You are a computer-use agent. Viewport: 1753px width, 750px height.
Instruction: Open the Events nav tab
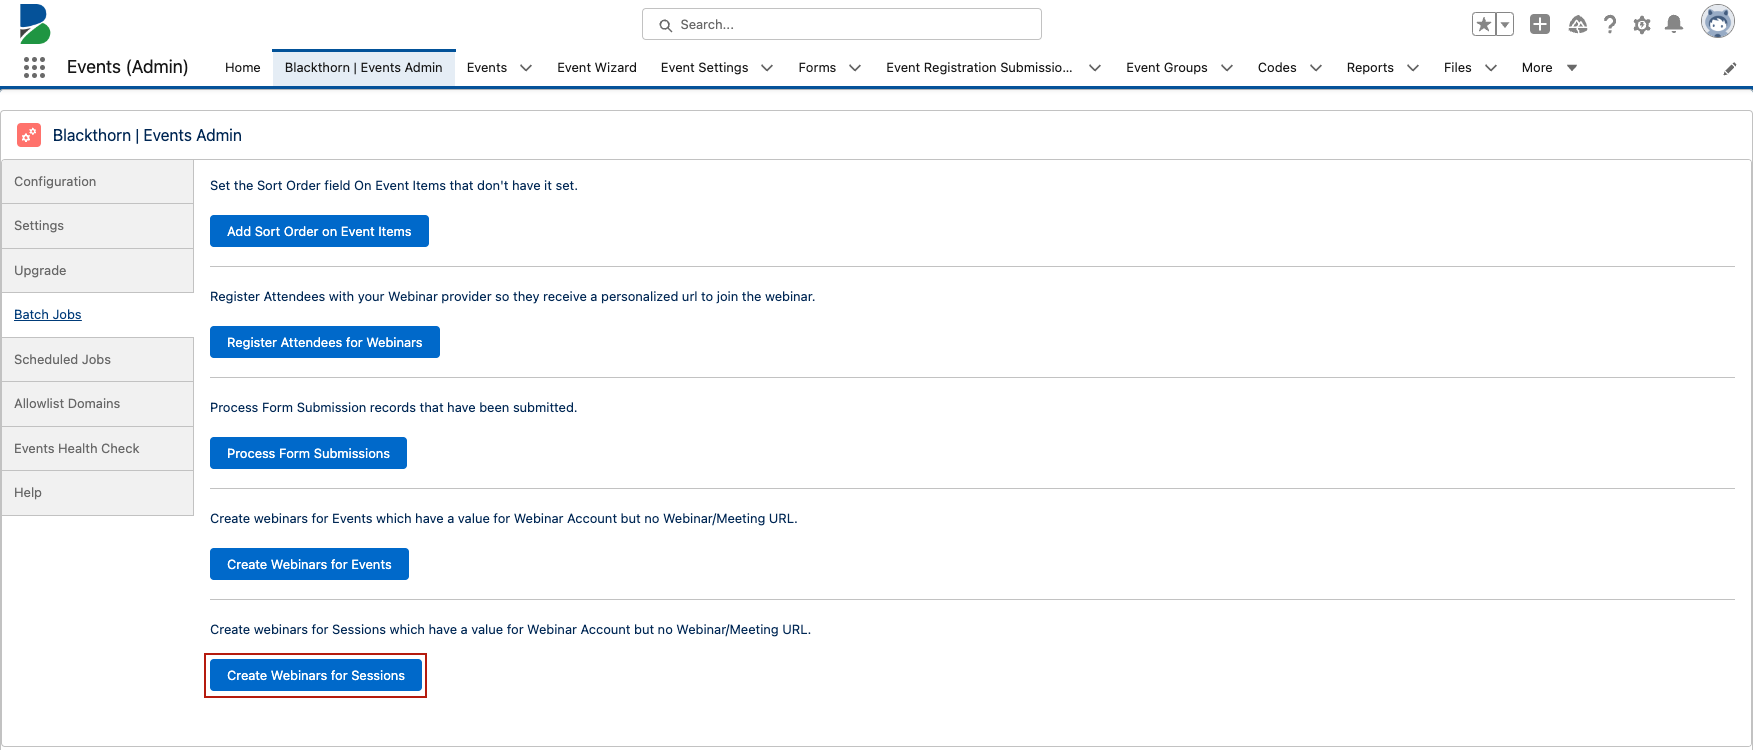coord(487,67)
